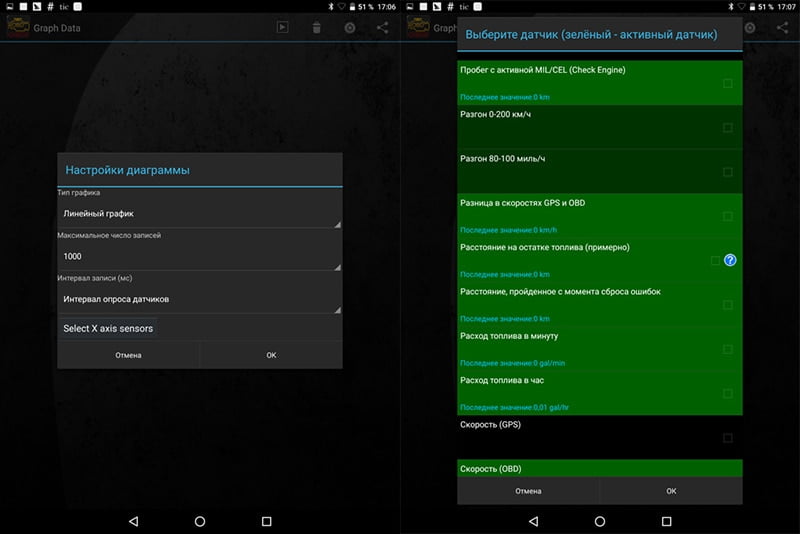Click the blue help question mark icon

click(730, 260)
